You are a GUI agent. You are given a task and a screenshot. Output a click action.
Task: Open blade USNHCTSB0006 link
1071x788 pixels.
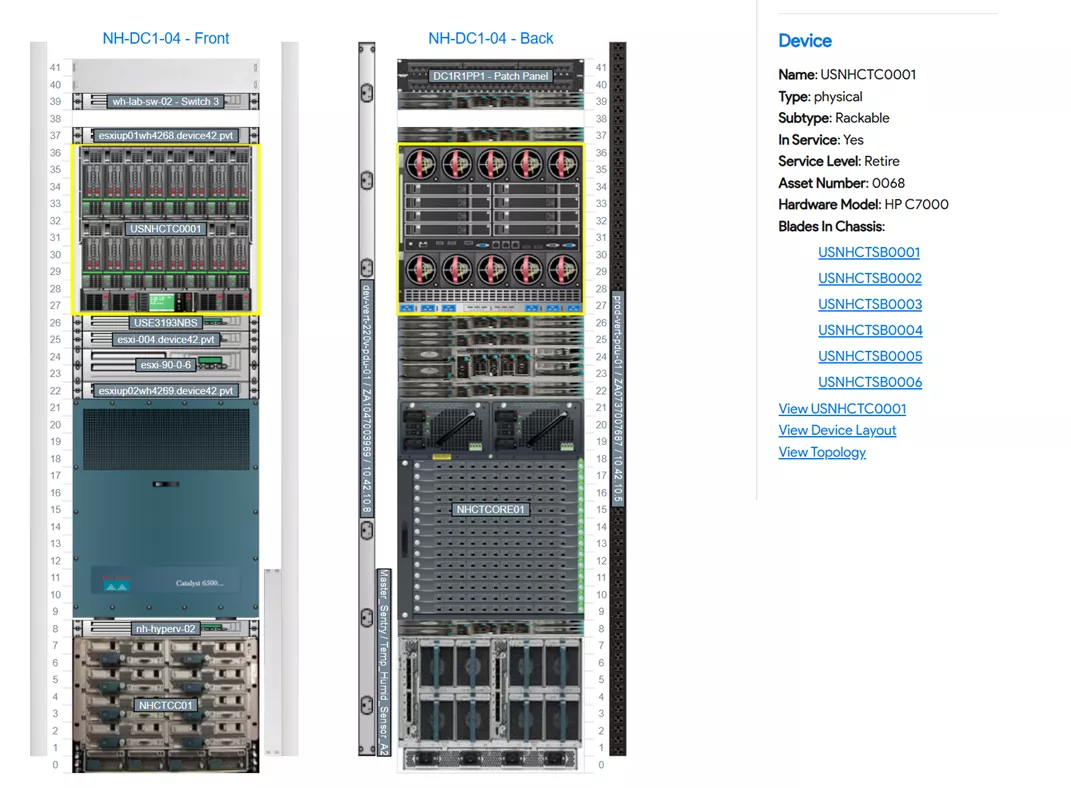(x=869, y=383)
